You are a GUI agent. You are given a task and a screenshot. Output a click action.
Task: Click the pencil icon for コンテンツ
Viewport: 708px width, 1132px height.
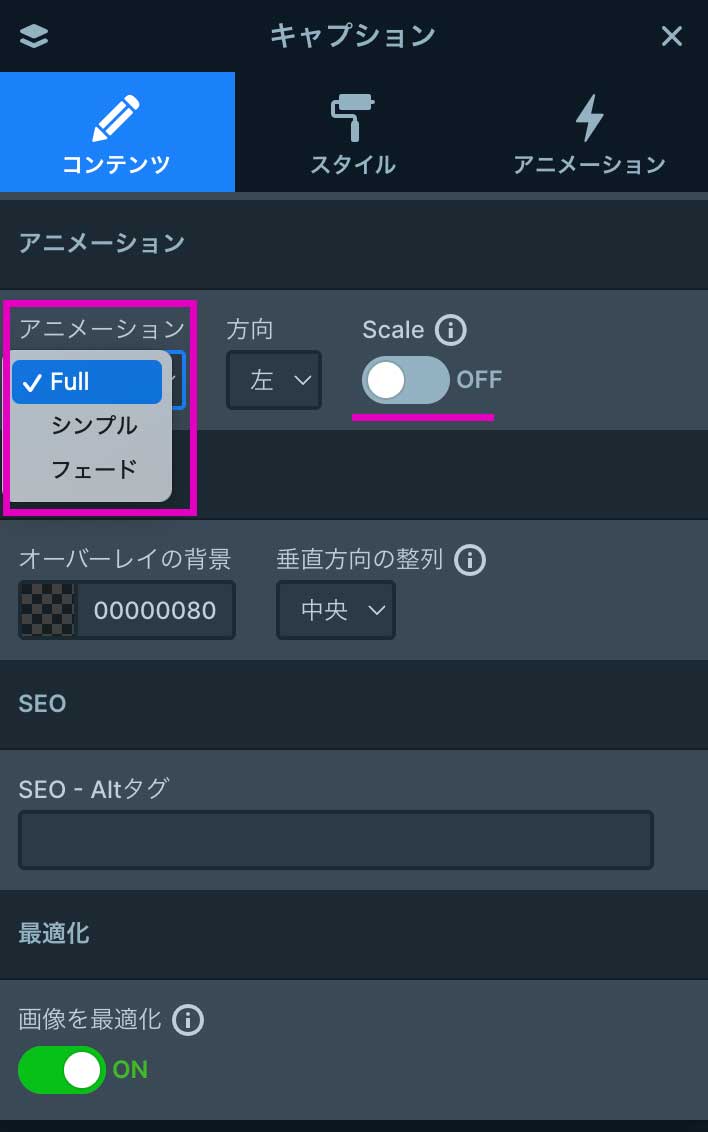pyautogui.click(x=117, y=119)
